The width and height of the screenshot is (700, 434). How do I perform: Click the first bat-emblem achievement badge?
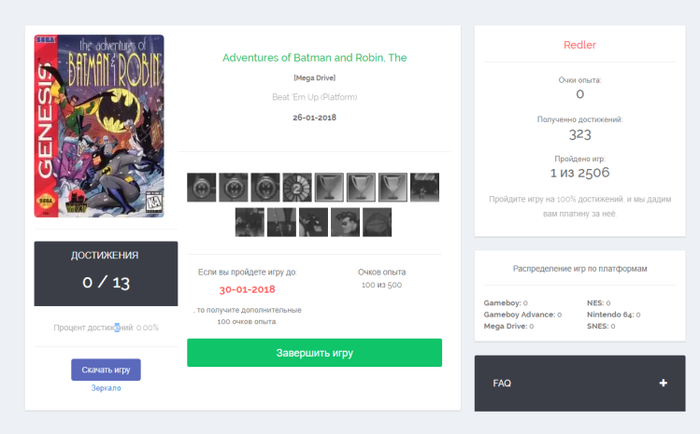pyautogui.click(x=201, y=186)
